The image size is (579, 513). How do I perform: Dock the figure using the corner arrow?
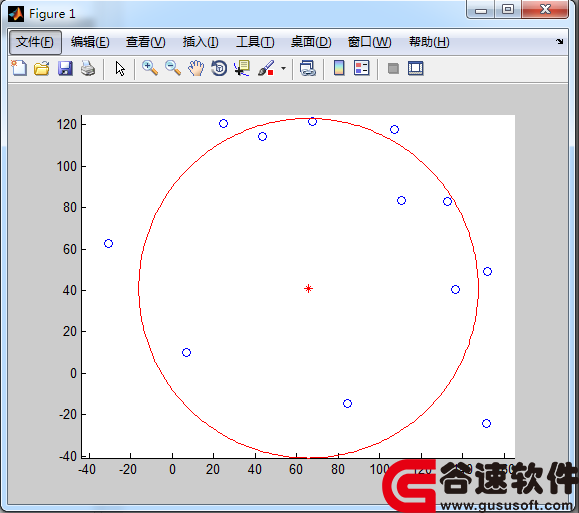(560, 41)
